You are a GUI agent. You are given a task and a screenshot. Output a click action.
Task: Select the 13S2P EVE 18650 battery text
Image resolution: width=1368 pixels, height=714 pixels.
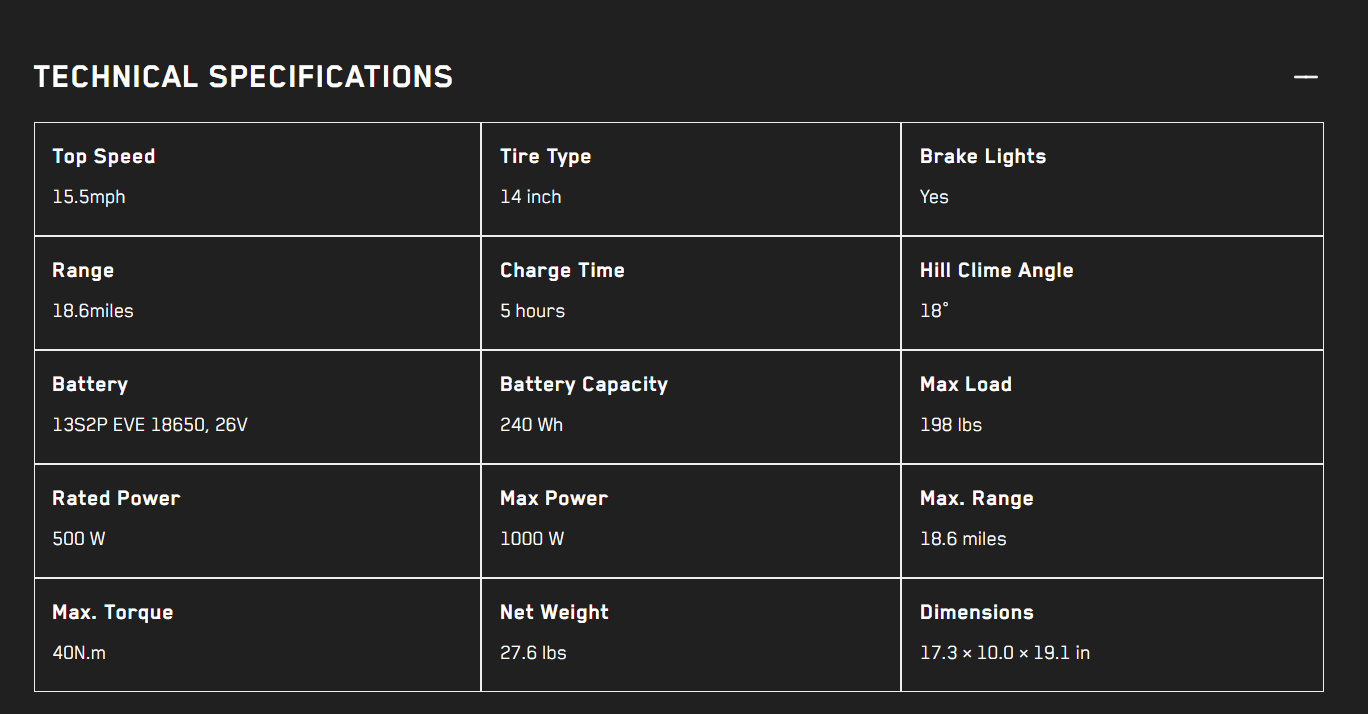pos(150,424)
